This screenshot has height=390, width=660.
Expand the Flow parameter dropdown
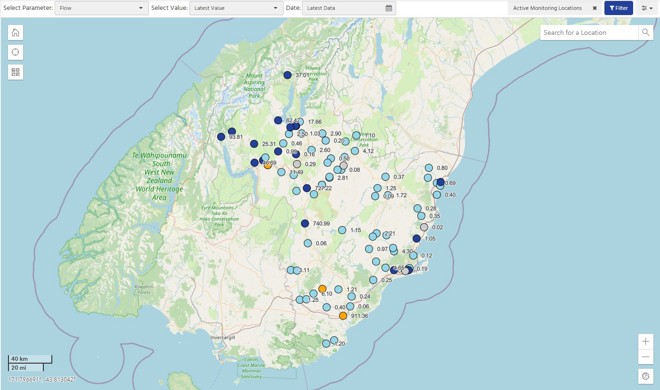click(101, 8)
